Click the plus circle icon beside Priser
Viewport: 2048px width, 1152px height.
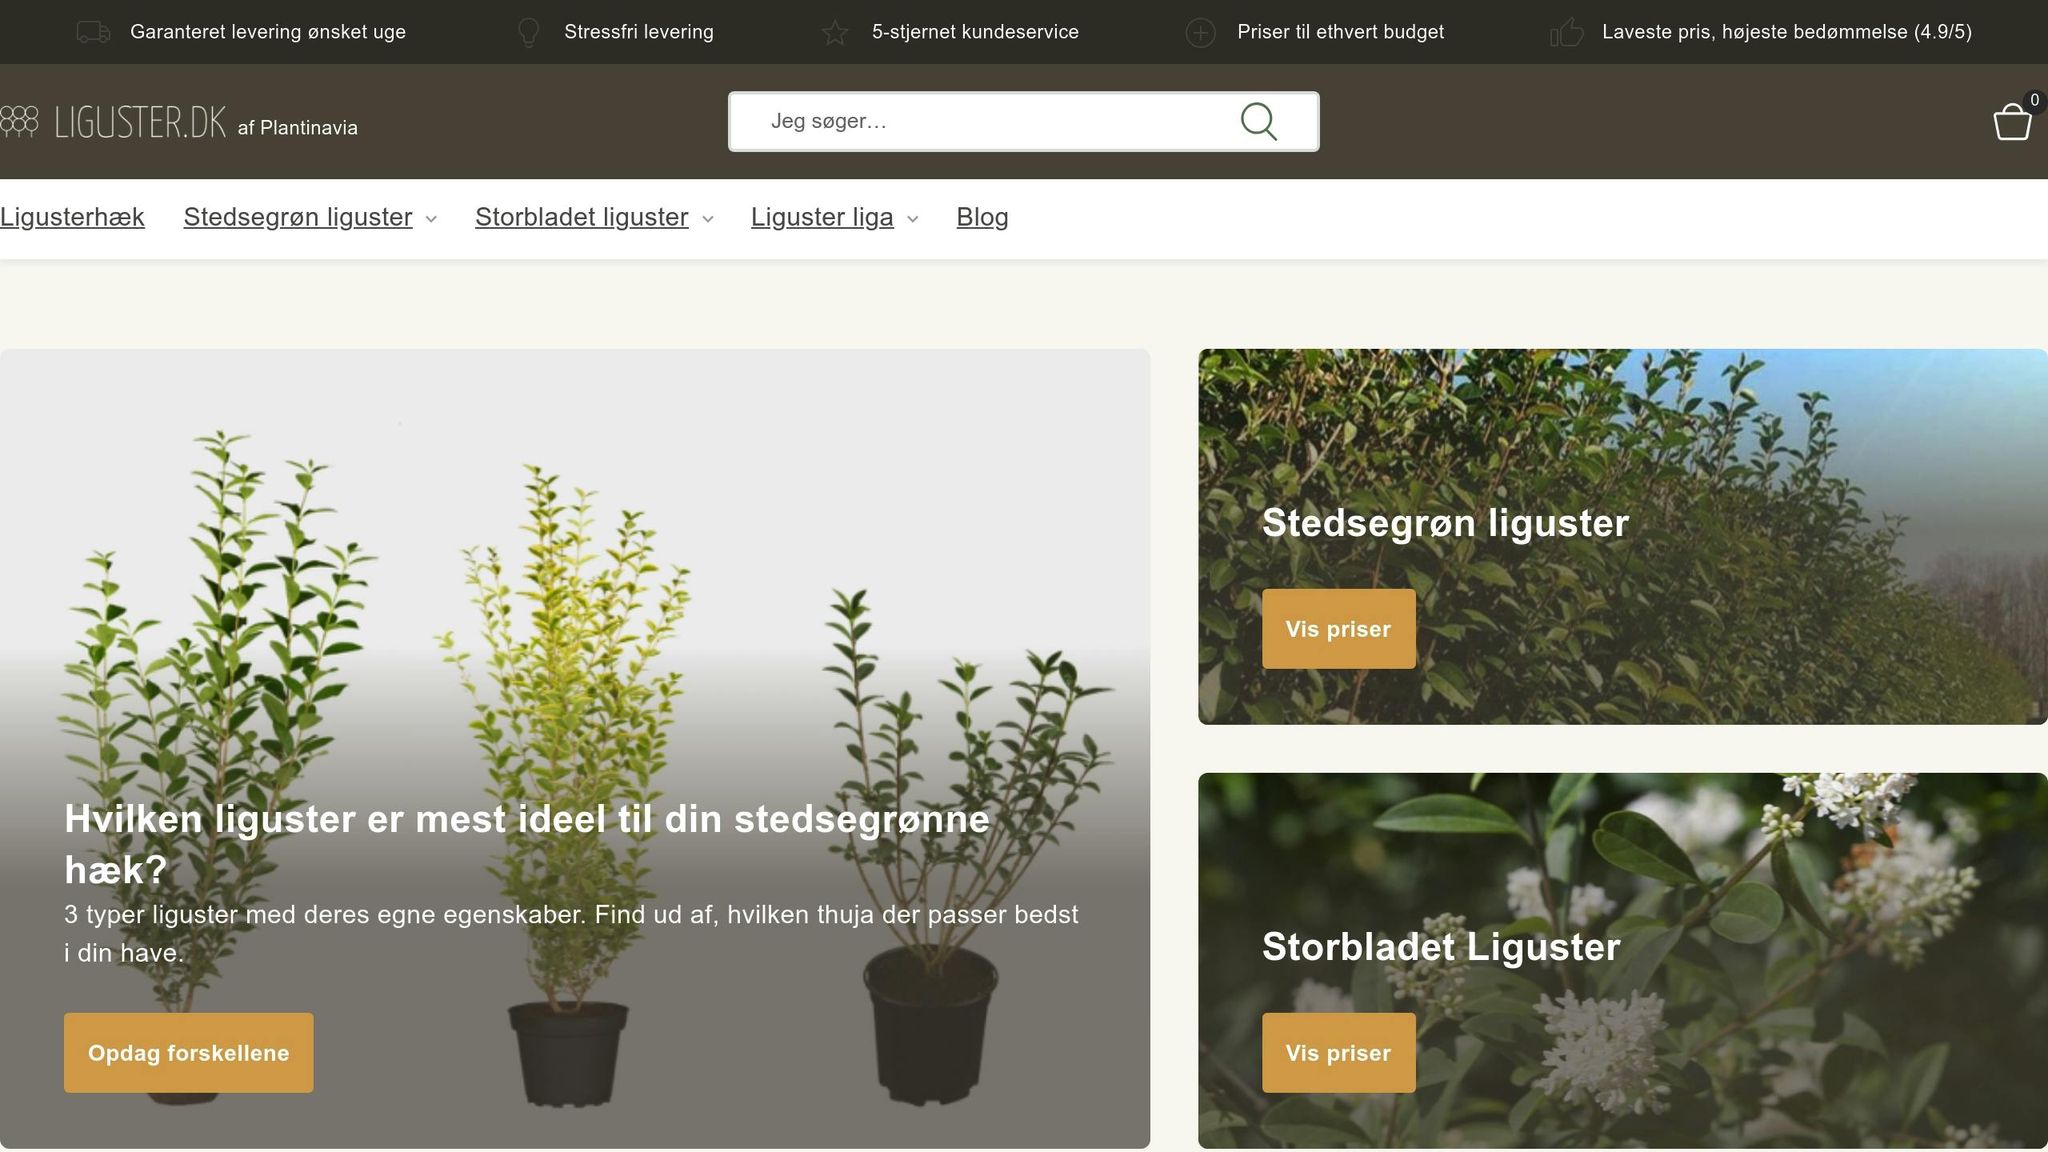pos(1200,33)
